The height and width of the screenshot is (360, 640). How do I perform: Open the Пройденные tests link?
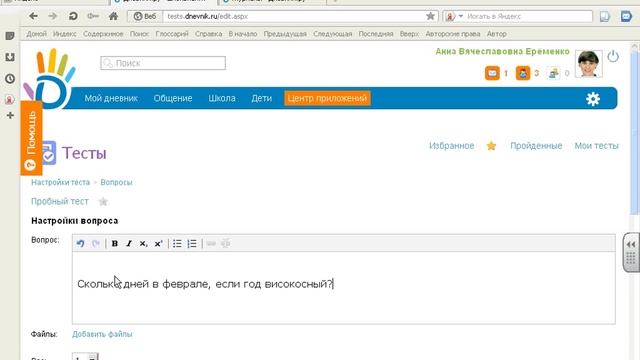coord(536,146)
